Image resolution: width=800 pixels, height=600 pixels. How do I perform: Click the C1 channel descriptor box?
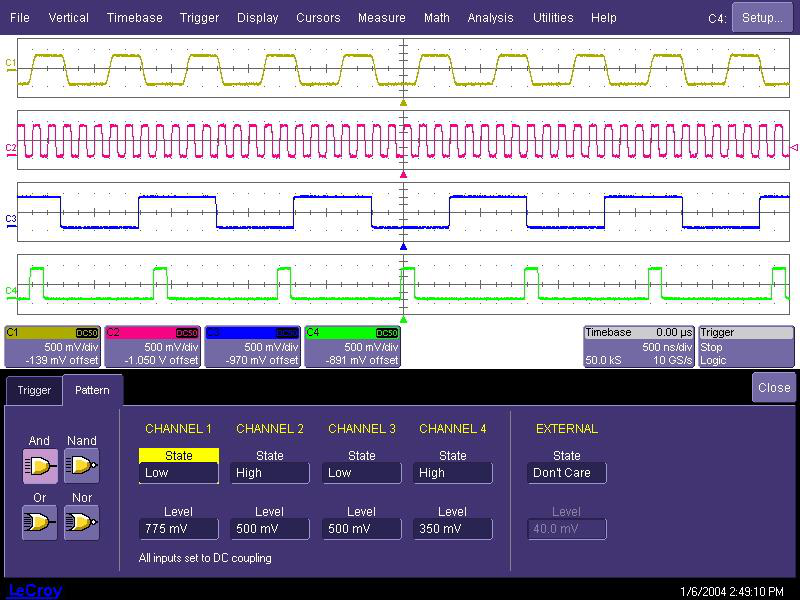[x=53, y=346]
